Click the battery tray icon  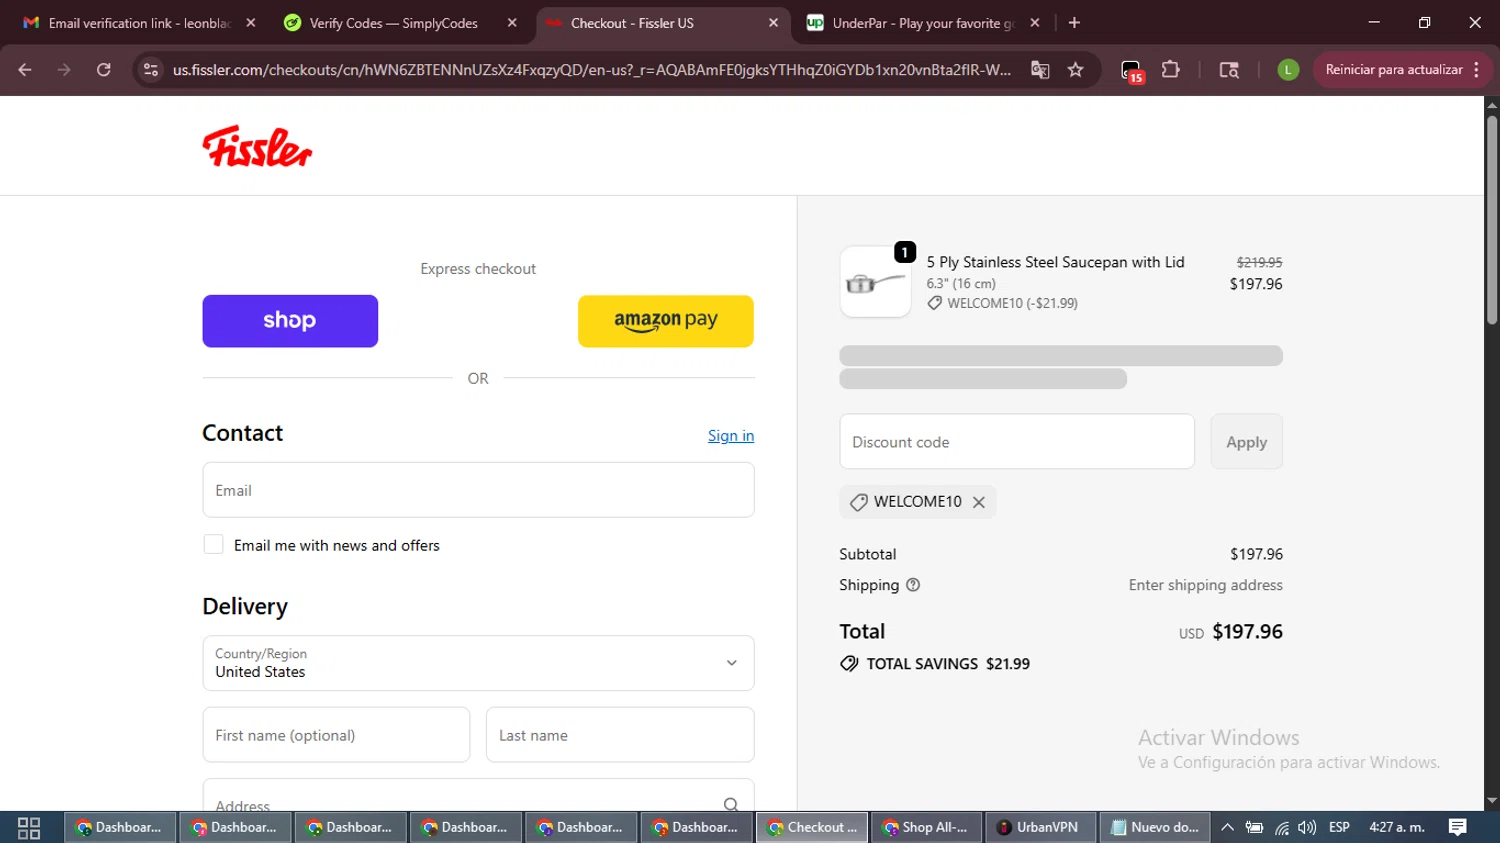pos(1254,828)
